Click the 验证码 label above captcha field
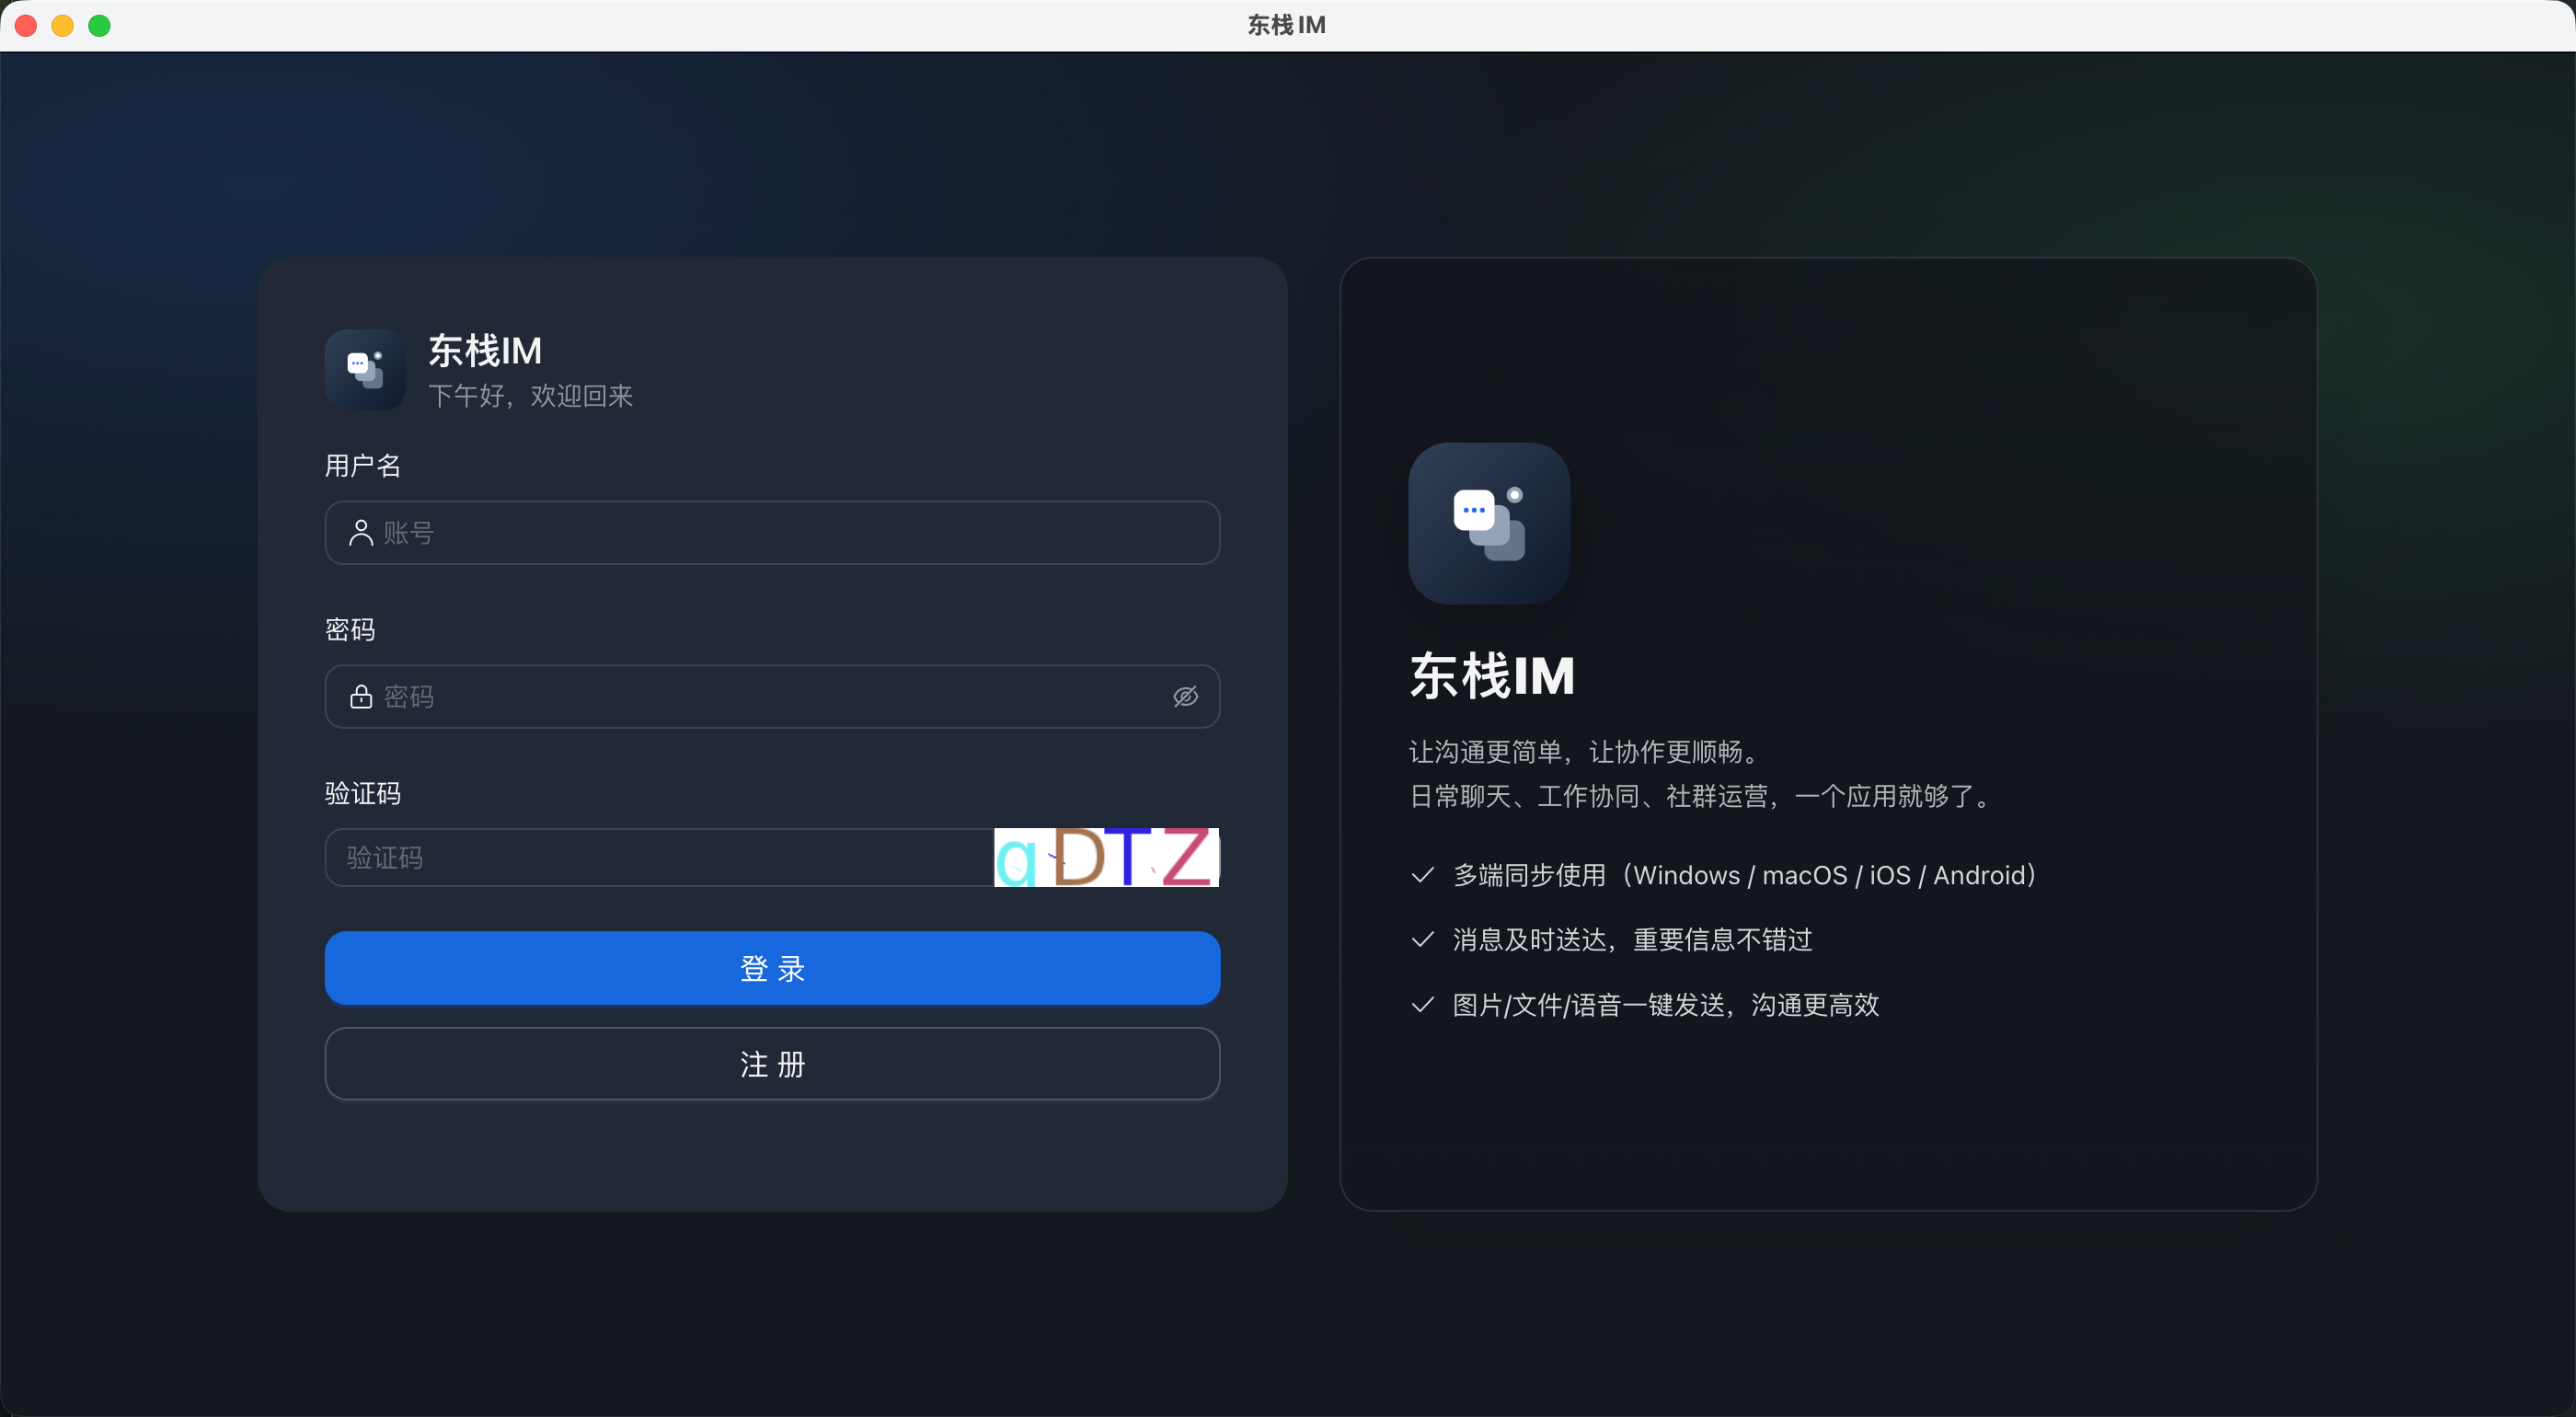The width and height of the screenshot is (2576, 1417). tap(363, 794)
